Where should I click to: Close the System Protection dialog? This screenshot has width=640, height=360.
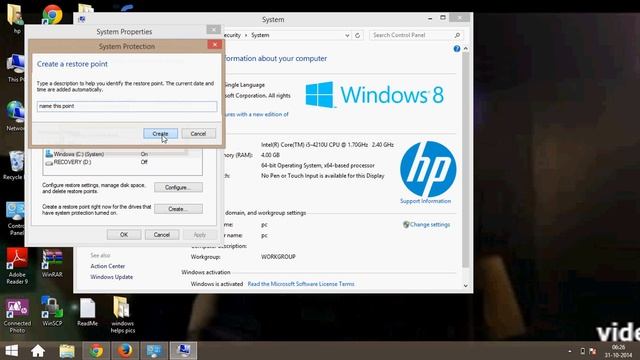tap(215, 44)
